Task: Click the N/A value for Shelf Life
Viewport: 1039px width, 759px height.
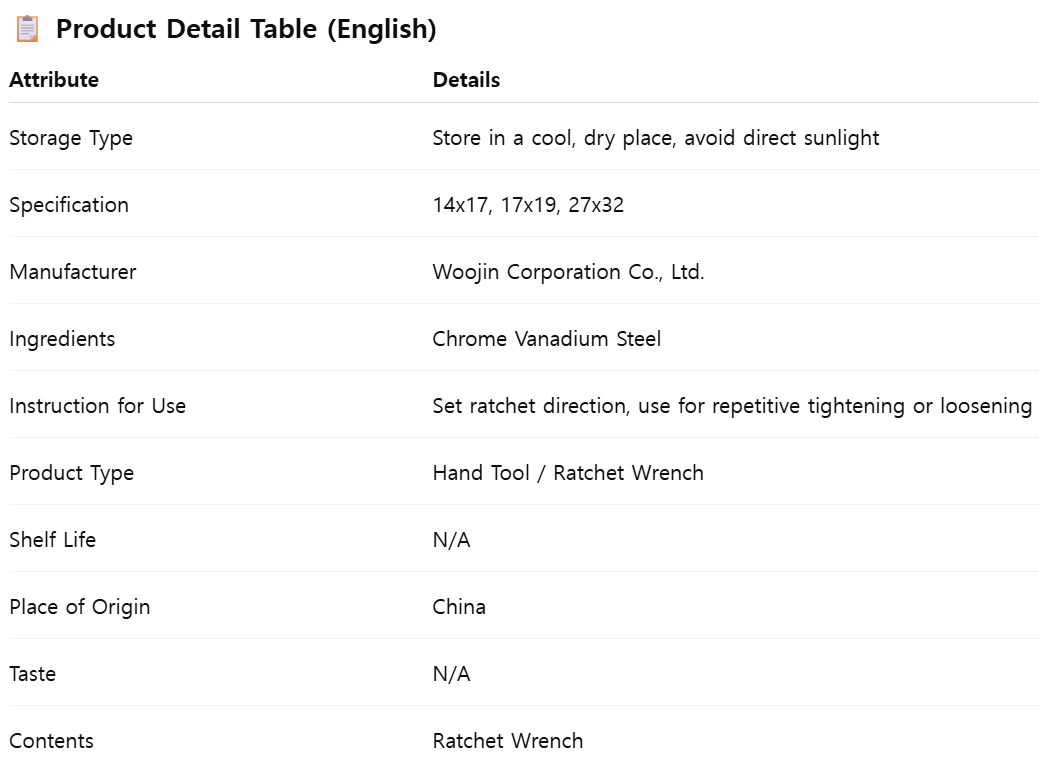Action: click(x=451, y=540)
